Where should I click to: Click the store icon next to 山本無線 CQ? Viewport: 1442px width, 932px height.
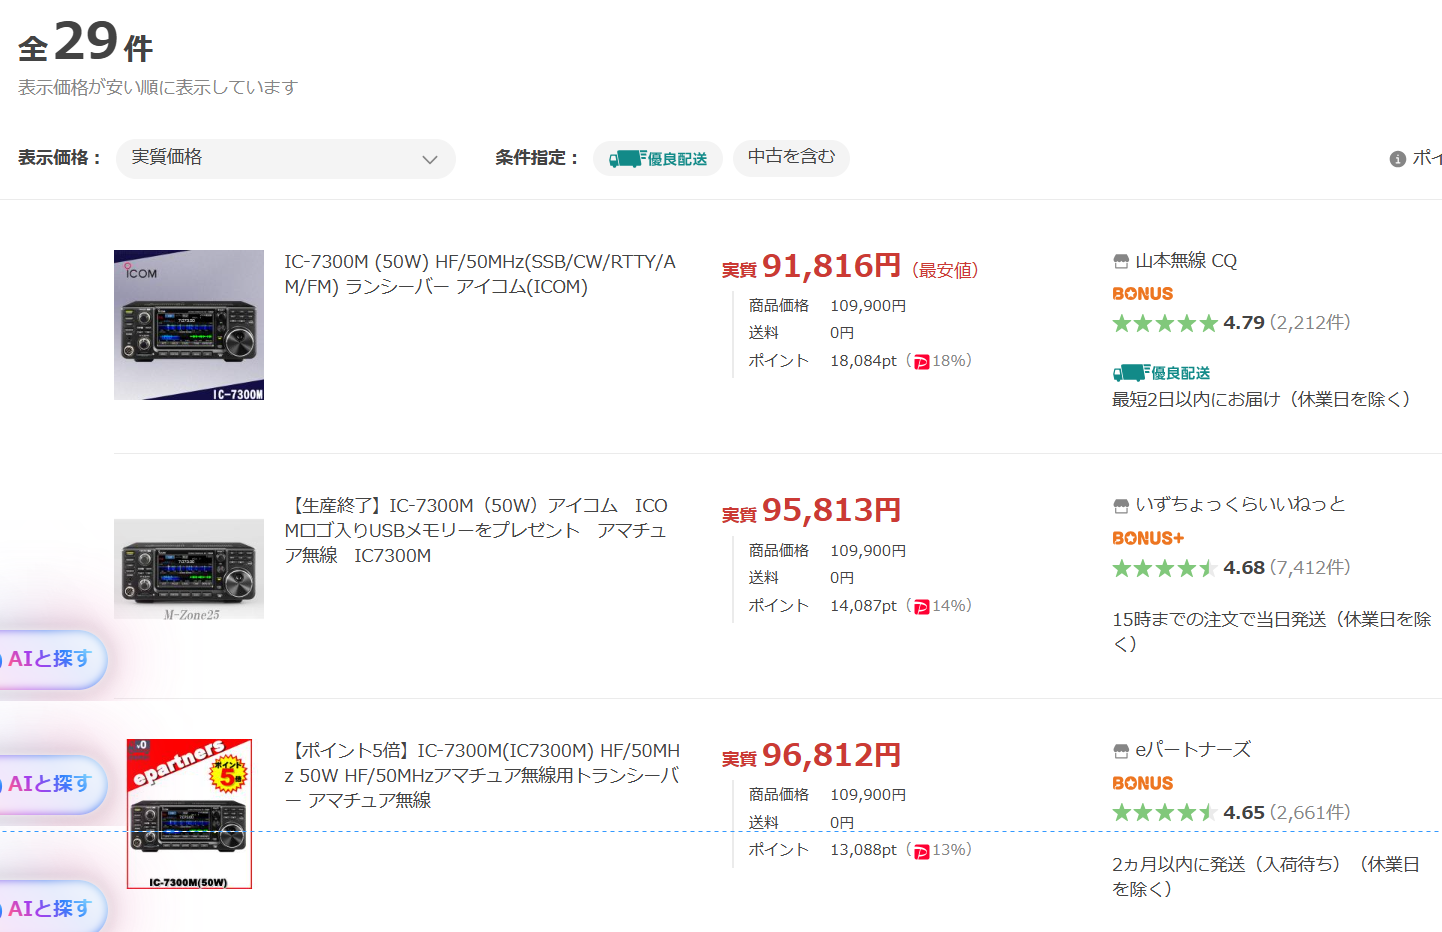click(1121, 262)
